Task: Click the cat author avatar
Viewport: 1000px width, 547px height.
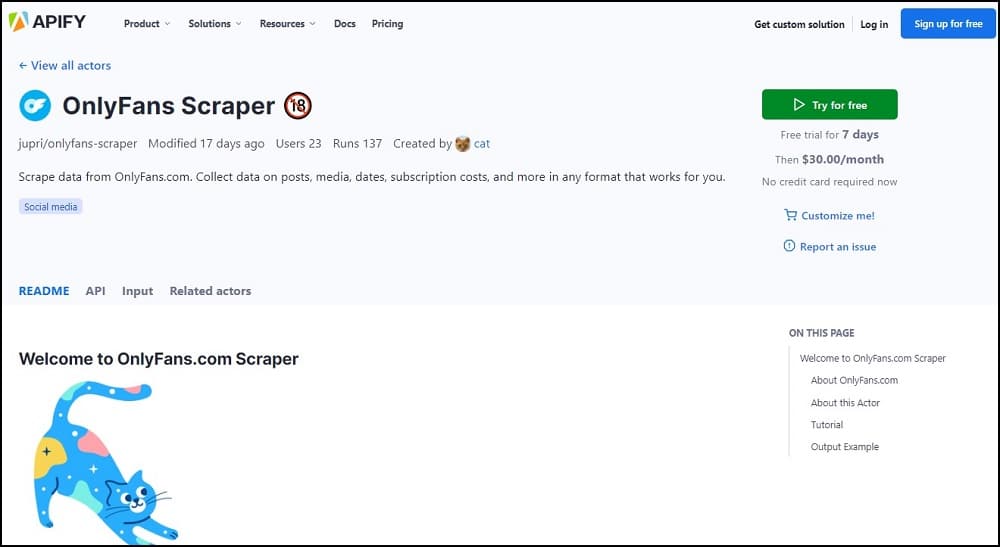Action: (x=462, y=144)
